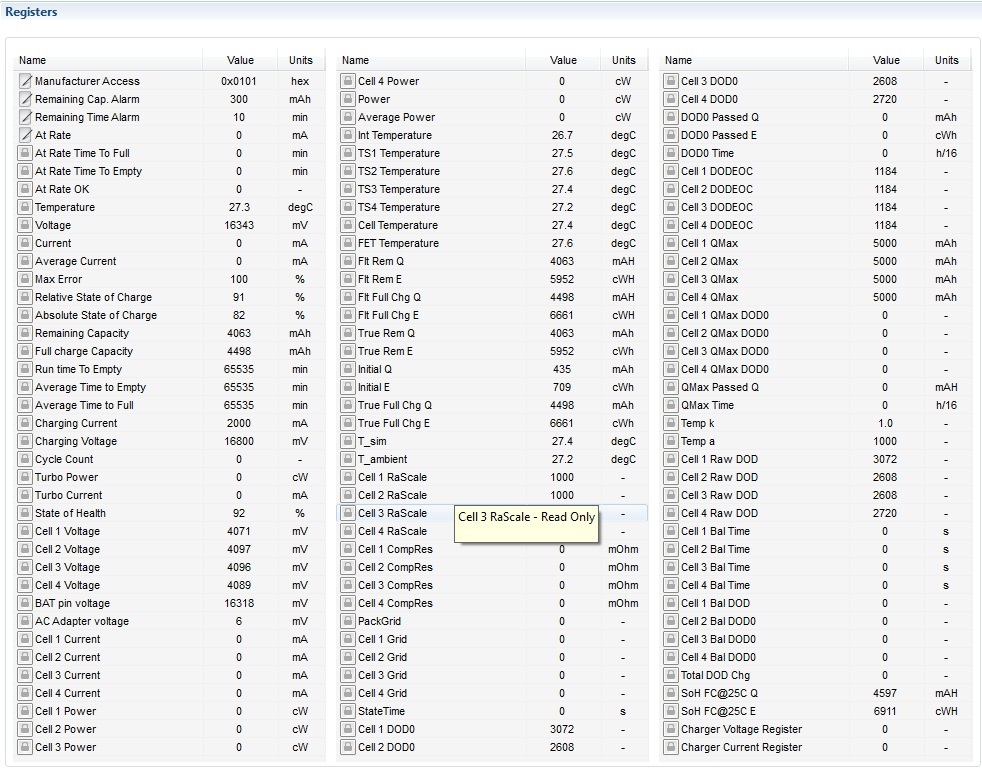Click the lock icon for Charging Voltage

25,441
